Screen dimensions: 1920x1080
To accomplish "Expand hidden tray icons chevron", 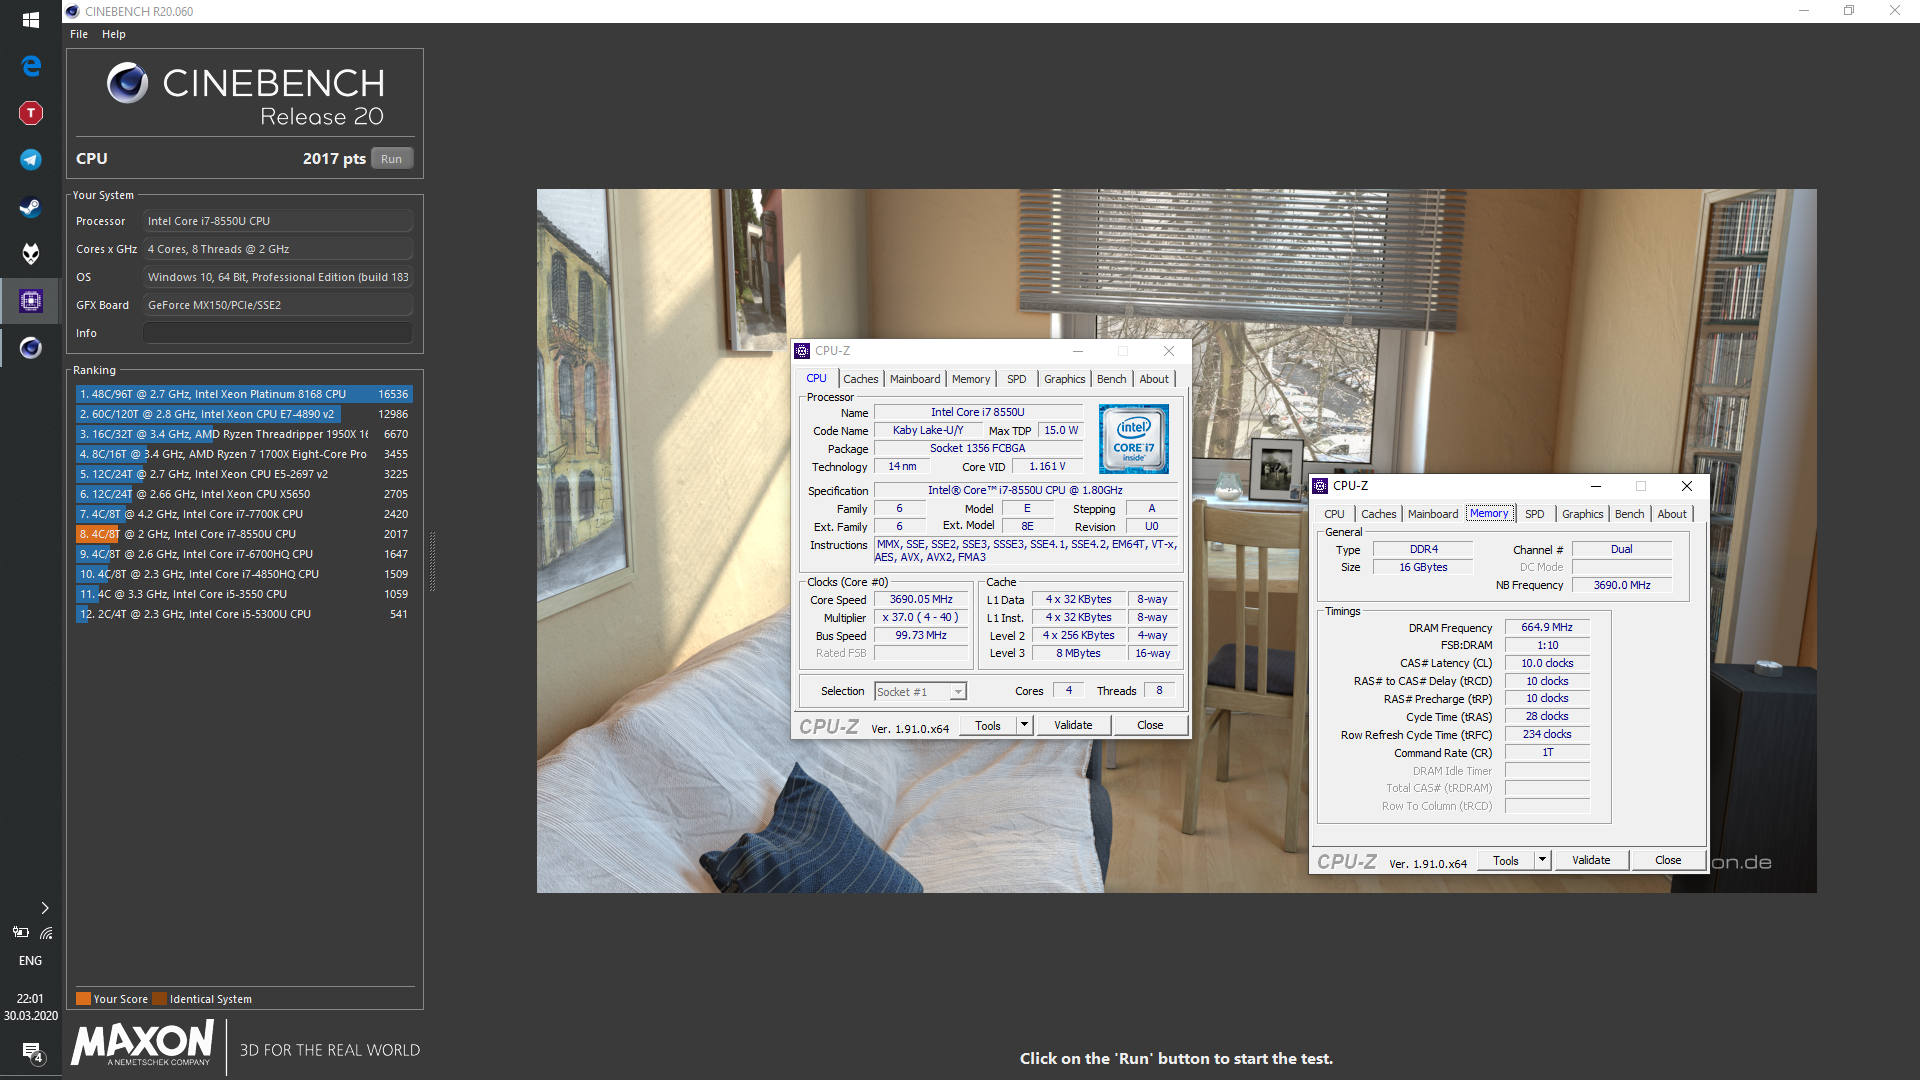I will [45, 908].
